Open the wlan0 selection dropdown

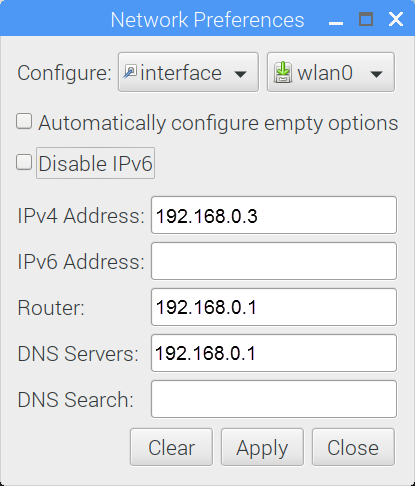click(x=331, y=72)
